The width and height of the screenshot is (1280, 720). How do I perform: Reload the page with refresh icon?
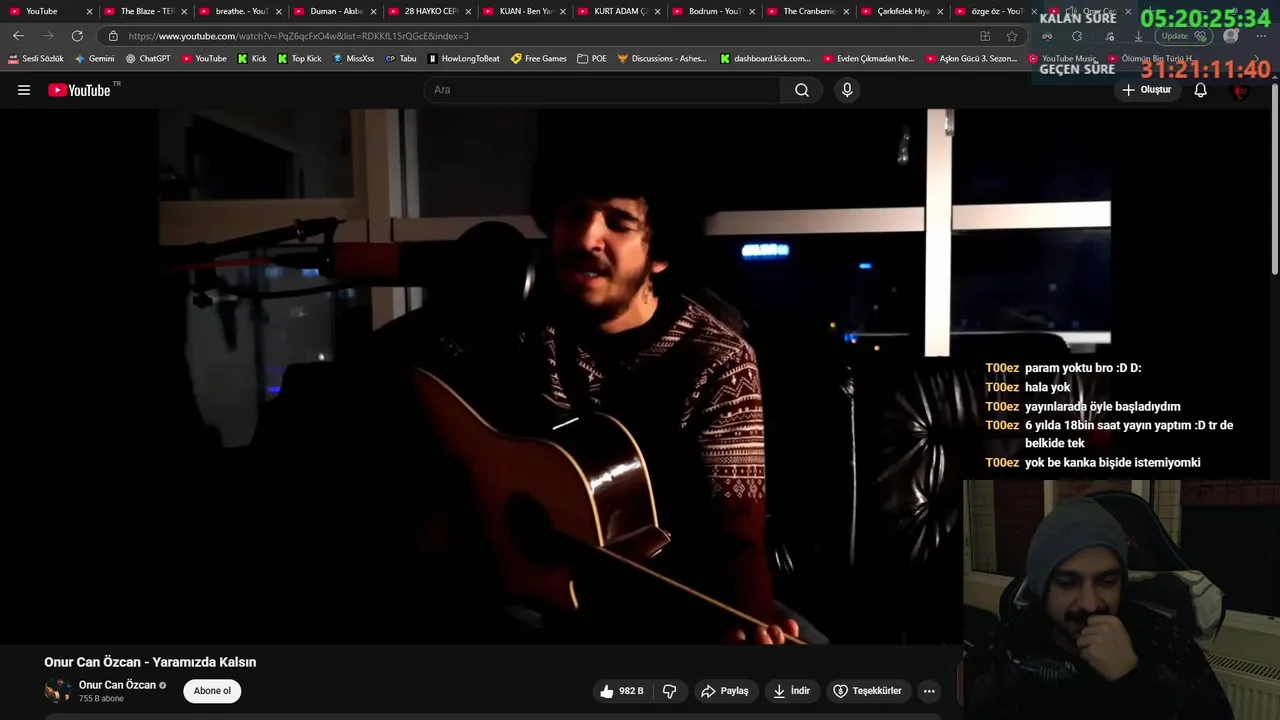pyautogui.click(x=77, y=36)
